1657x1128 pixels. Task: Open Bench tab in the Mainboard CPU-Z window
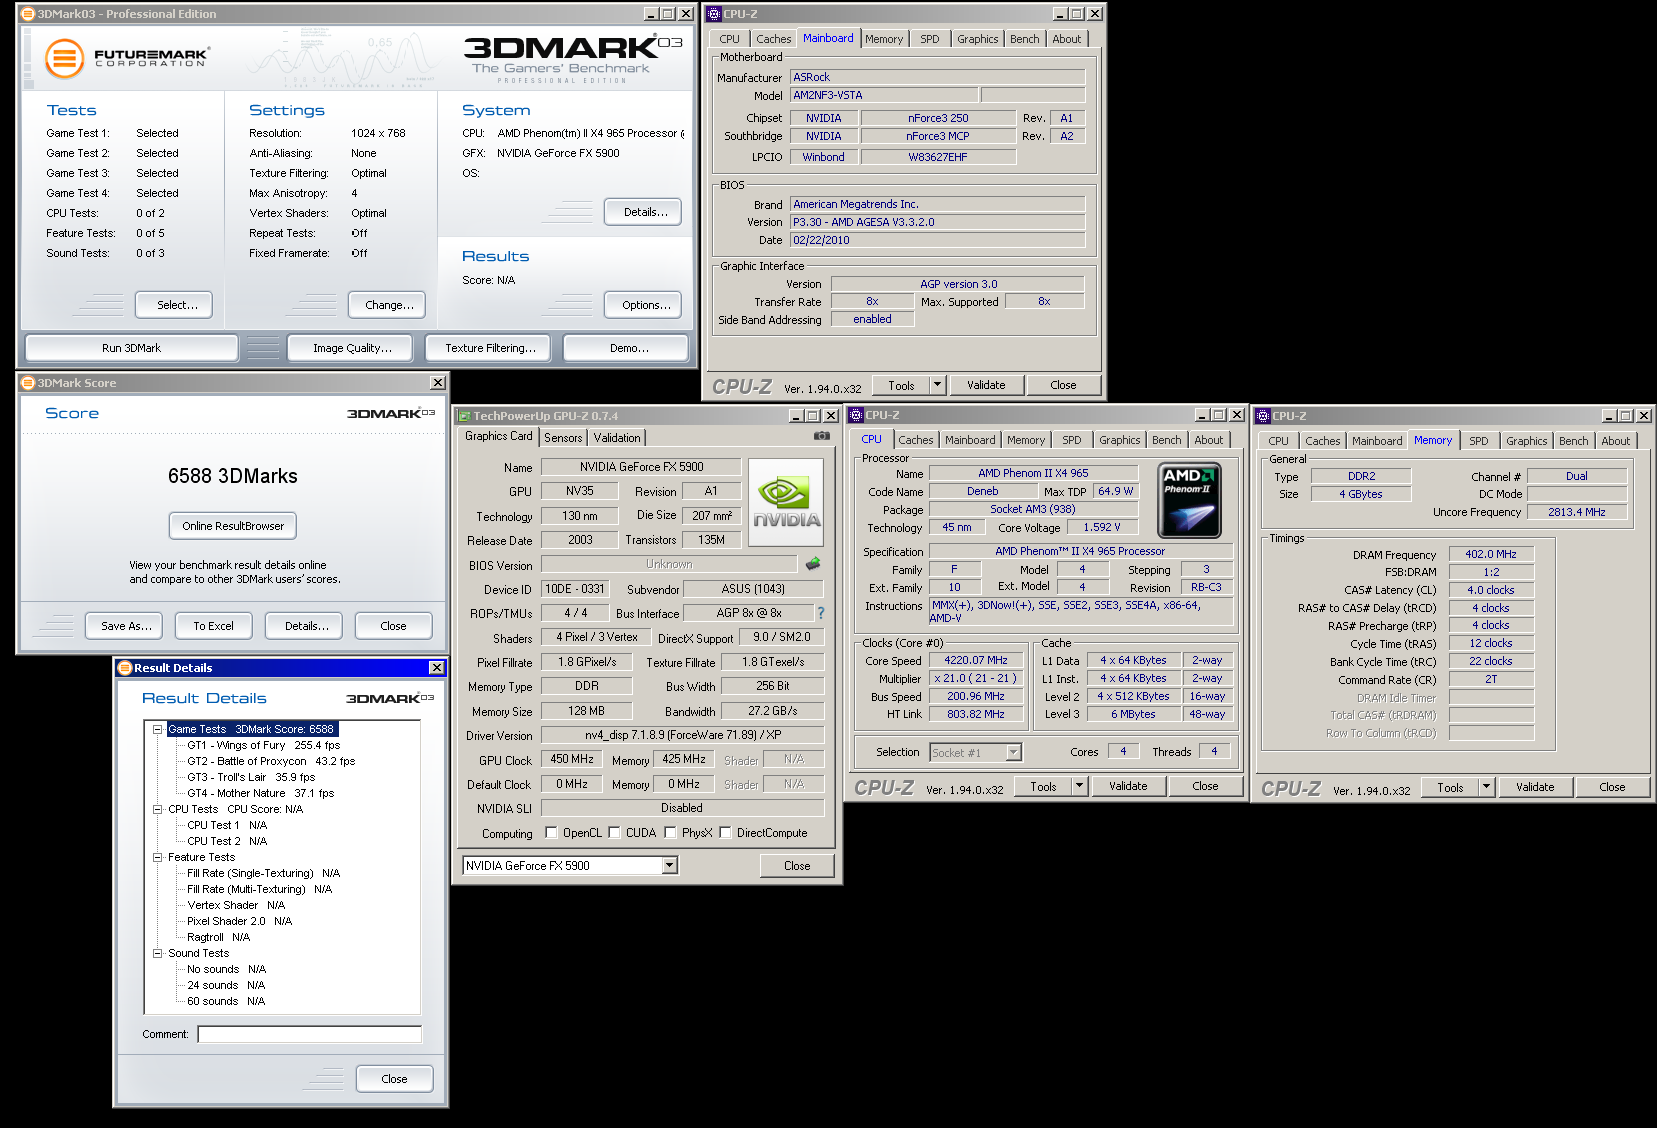click(x=1024, y=39)
